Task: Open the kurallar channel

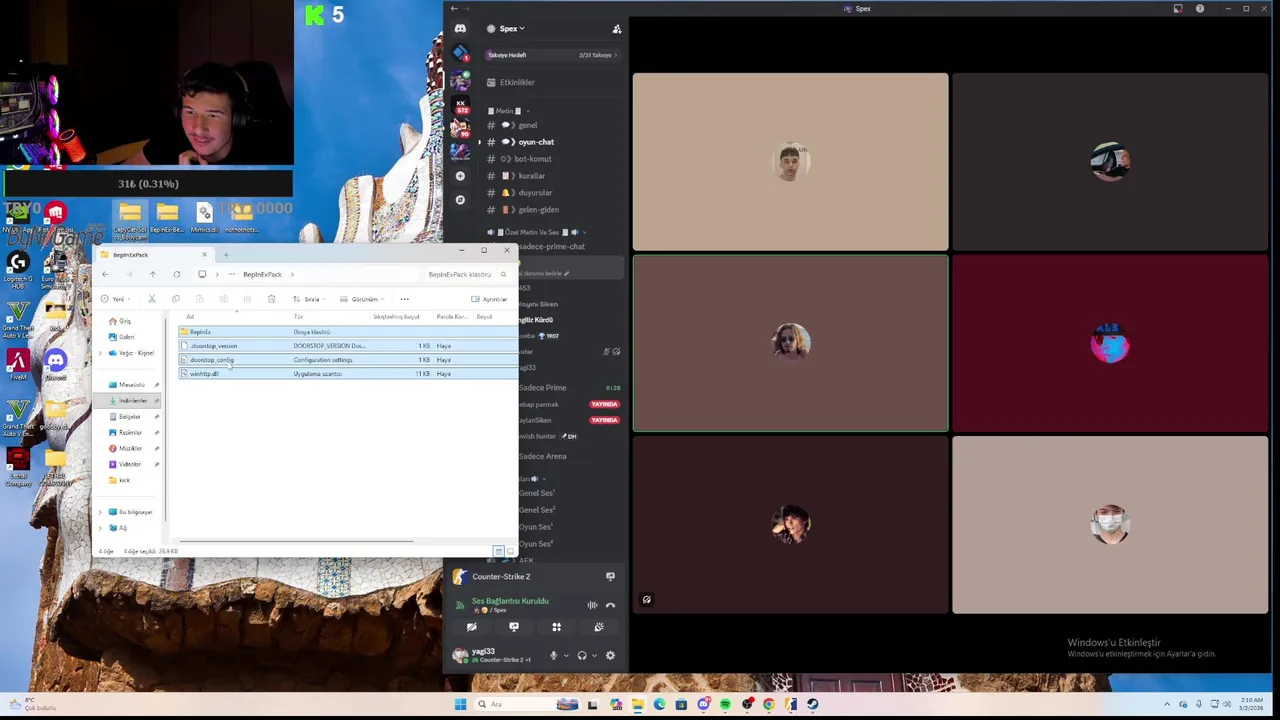Action: (531, 176)
